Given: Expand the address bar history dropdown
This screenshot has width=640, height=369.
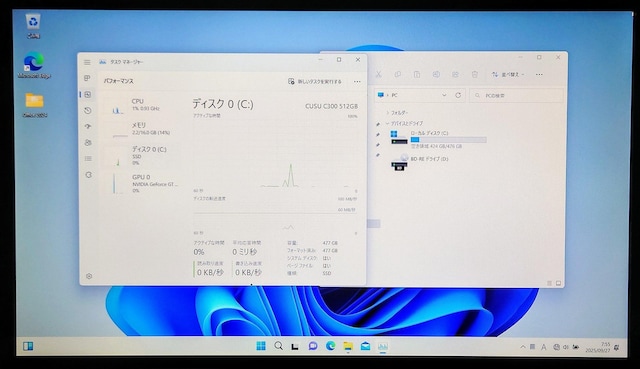Looking at the screenshot, I should 444,95.
